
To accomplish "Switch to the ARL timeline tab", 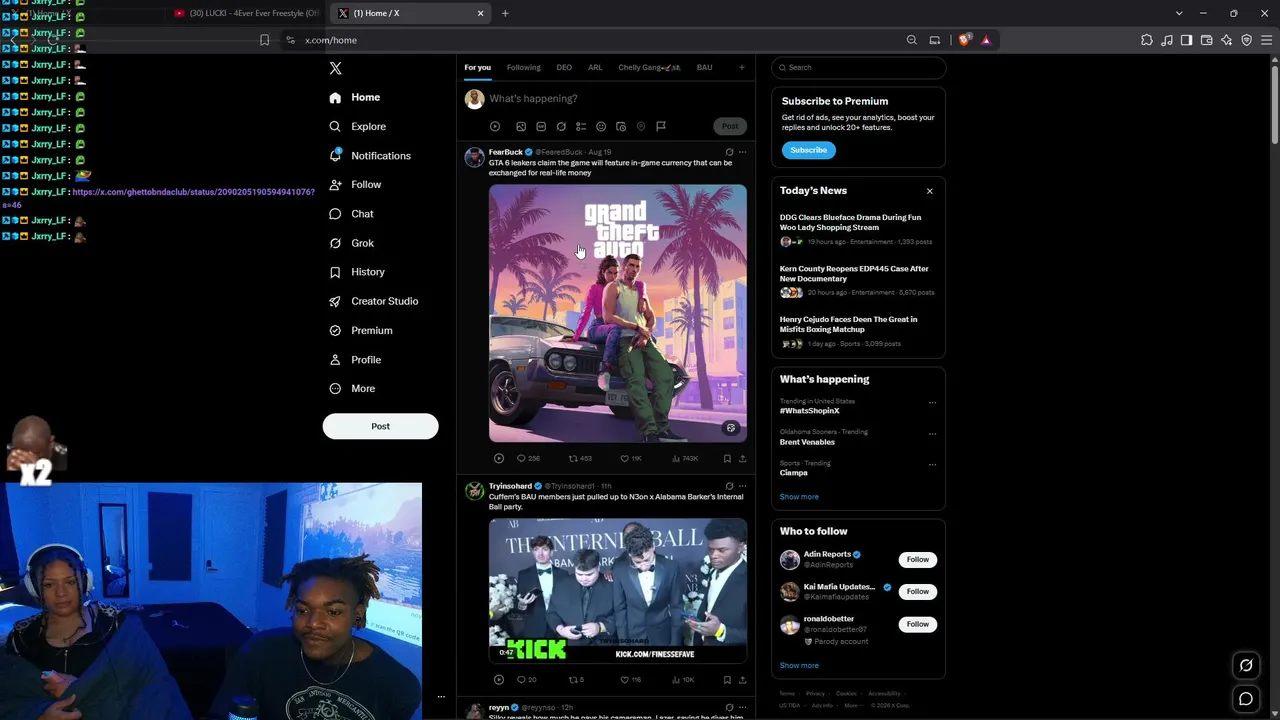I will click(595, 68).
